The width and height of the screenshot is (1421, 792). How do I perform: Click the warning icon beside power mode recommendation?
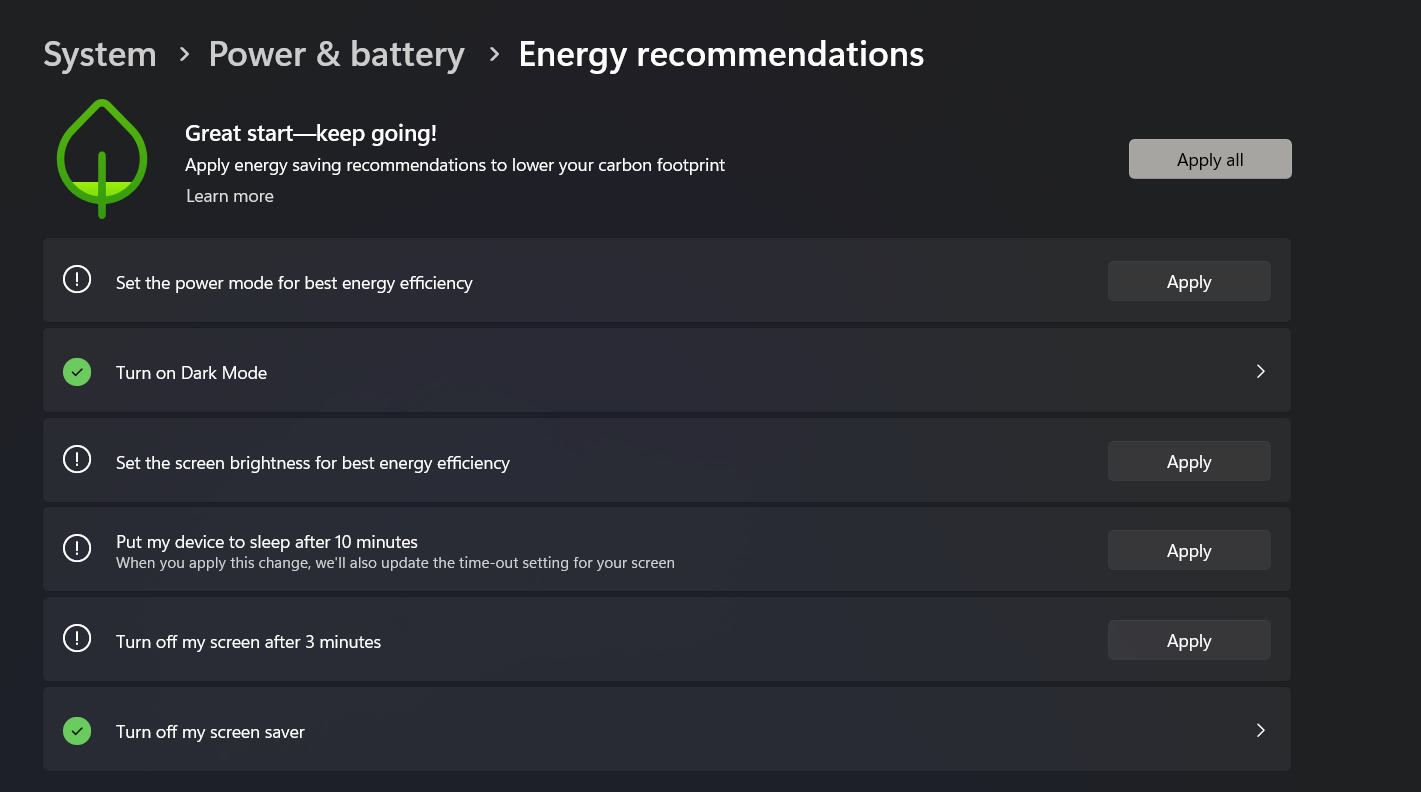pyautogui.click(x=77, y=280)
